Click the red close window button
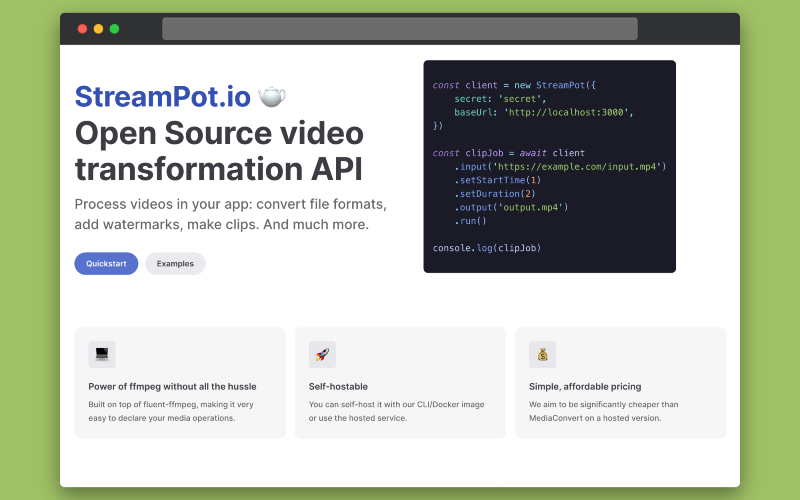The image size is (800, 500). click(x=82, y=29)
